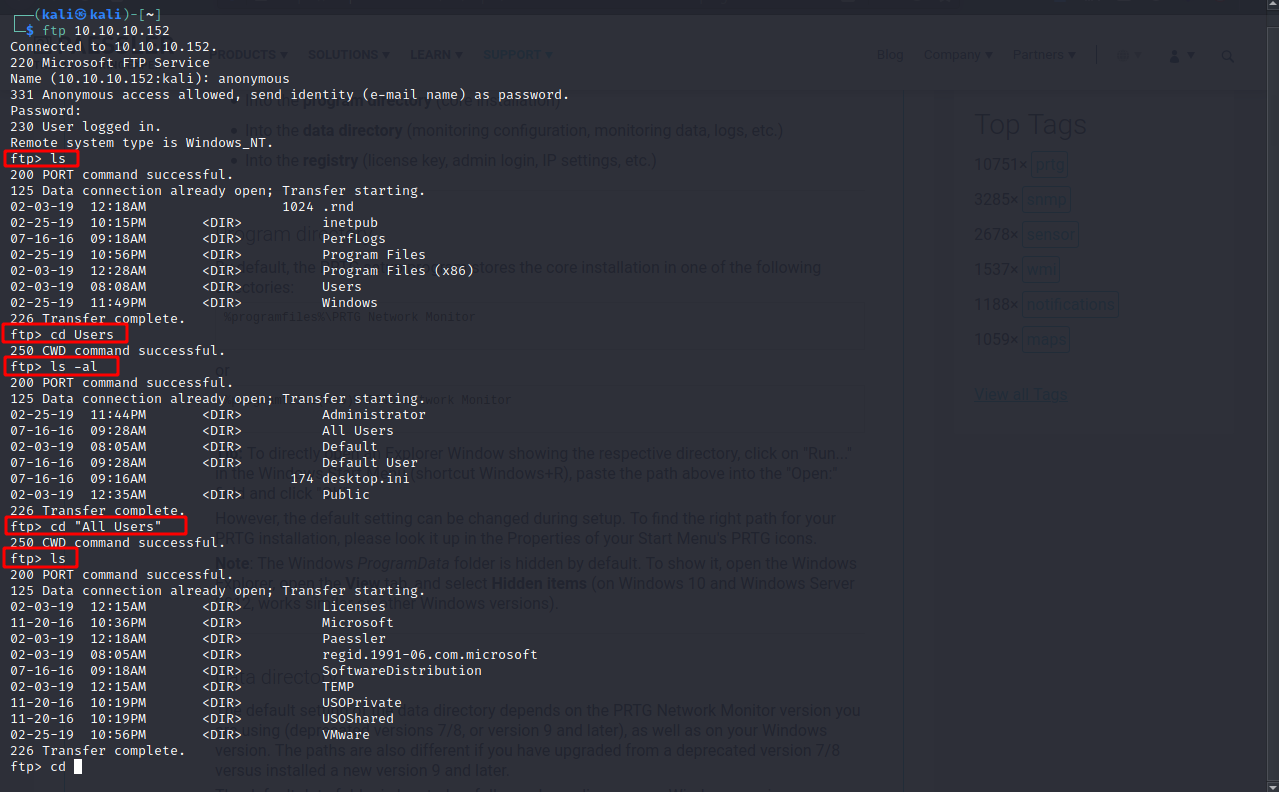Click the 'SoftwareDistribution' directory name
The image size is (1279, 792).
pos(402,671)
